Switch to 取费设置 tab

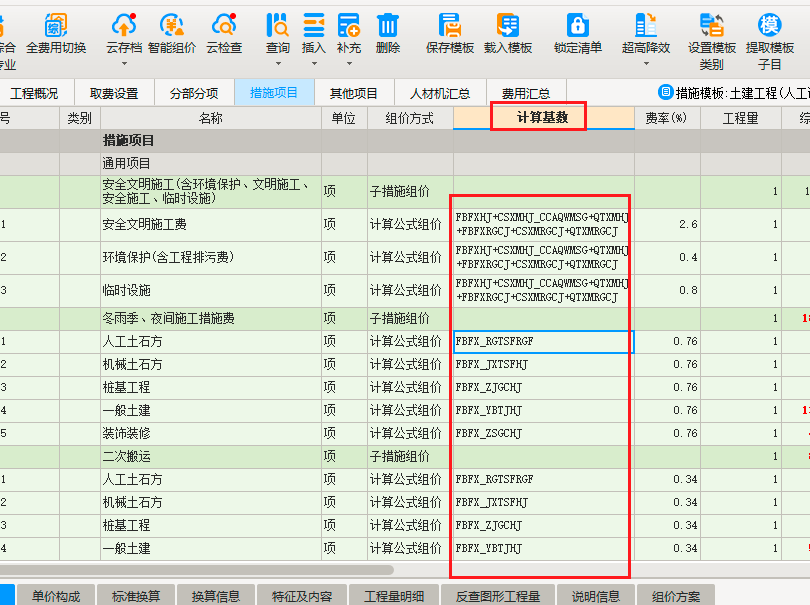tap(114, 93)
